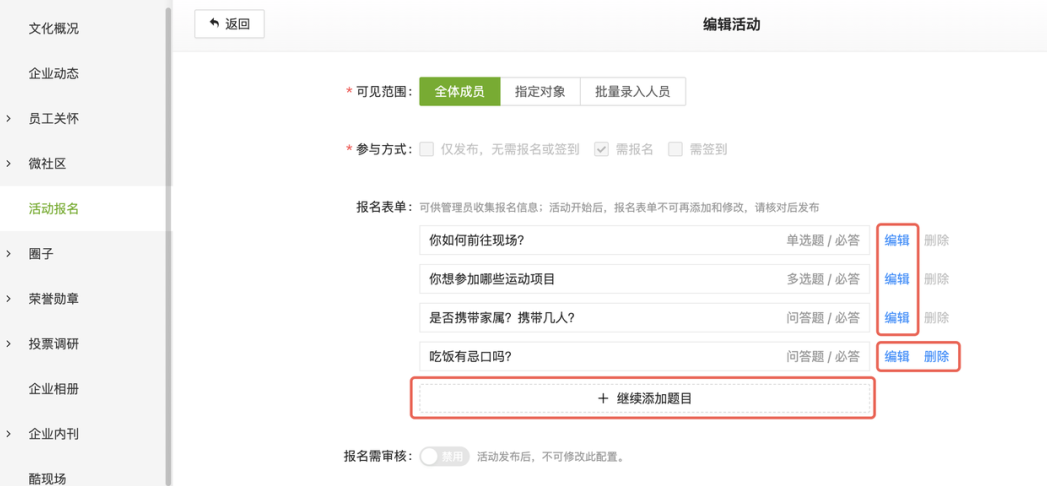
Task: Expand the 员工关怀 sidebar chevron
Action: (x=9, y=119)
